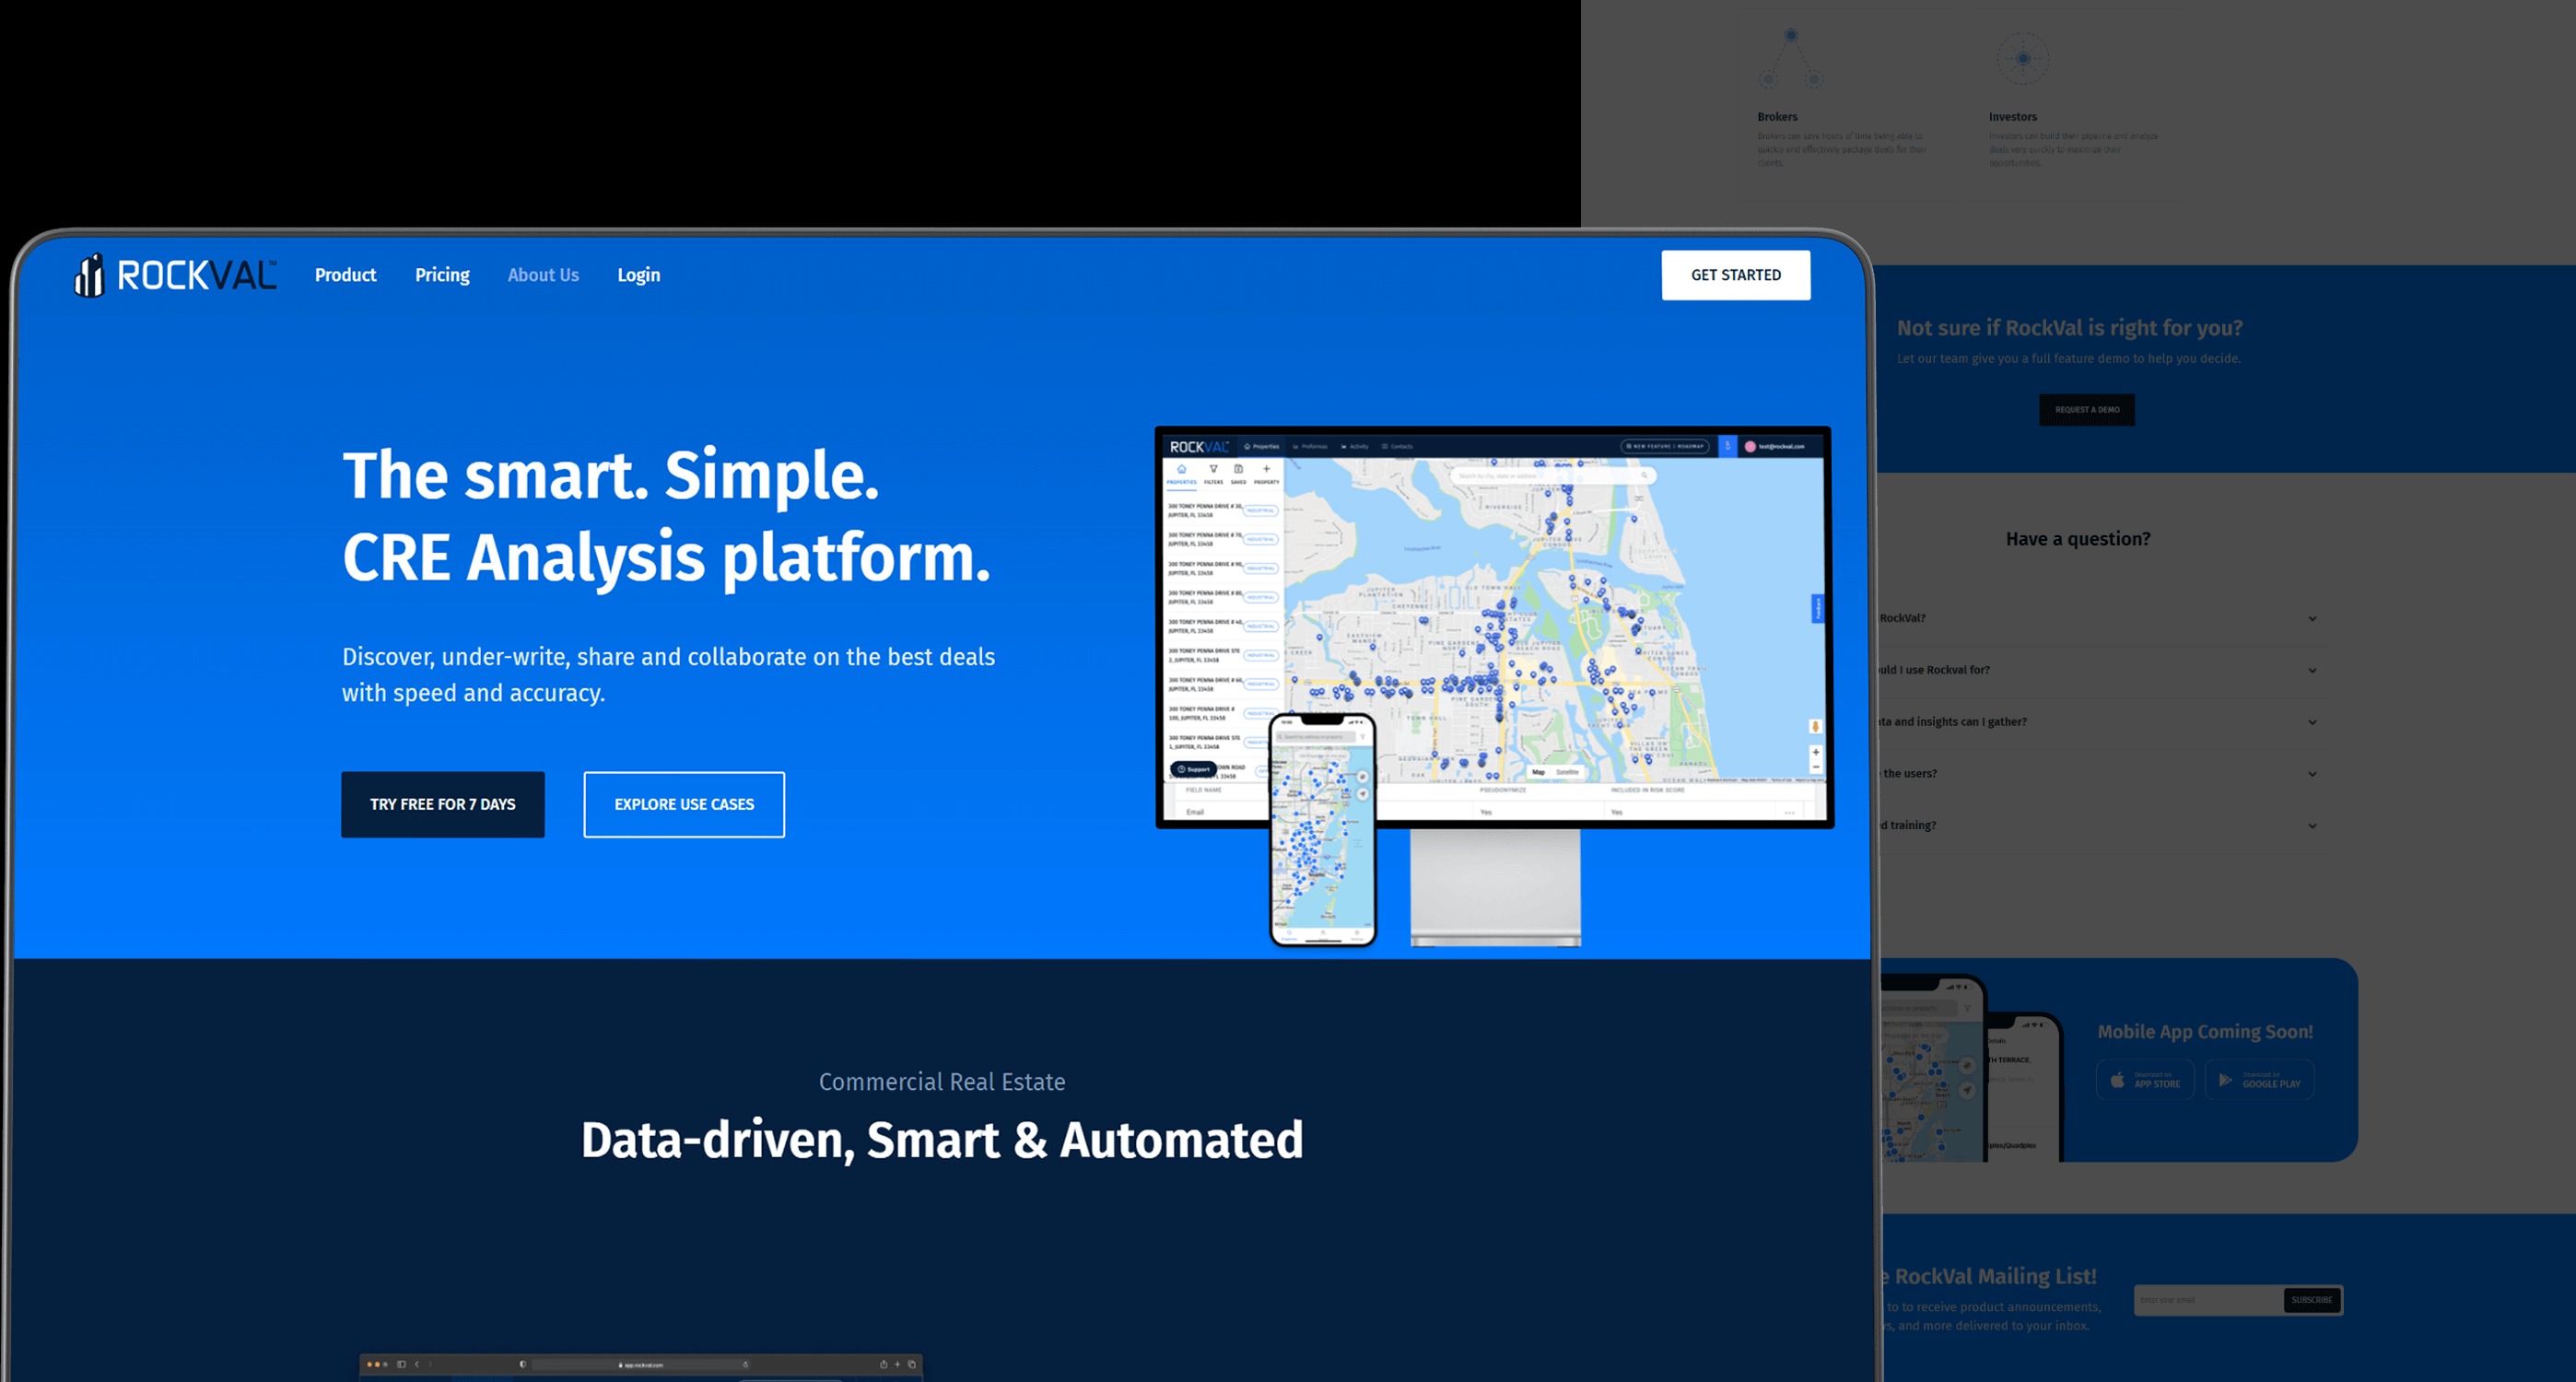Switch map view to Satellite

pyautogui.click(x=1568, y=773)
